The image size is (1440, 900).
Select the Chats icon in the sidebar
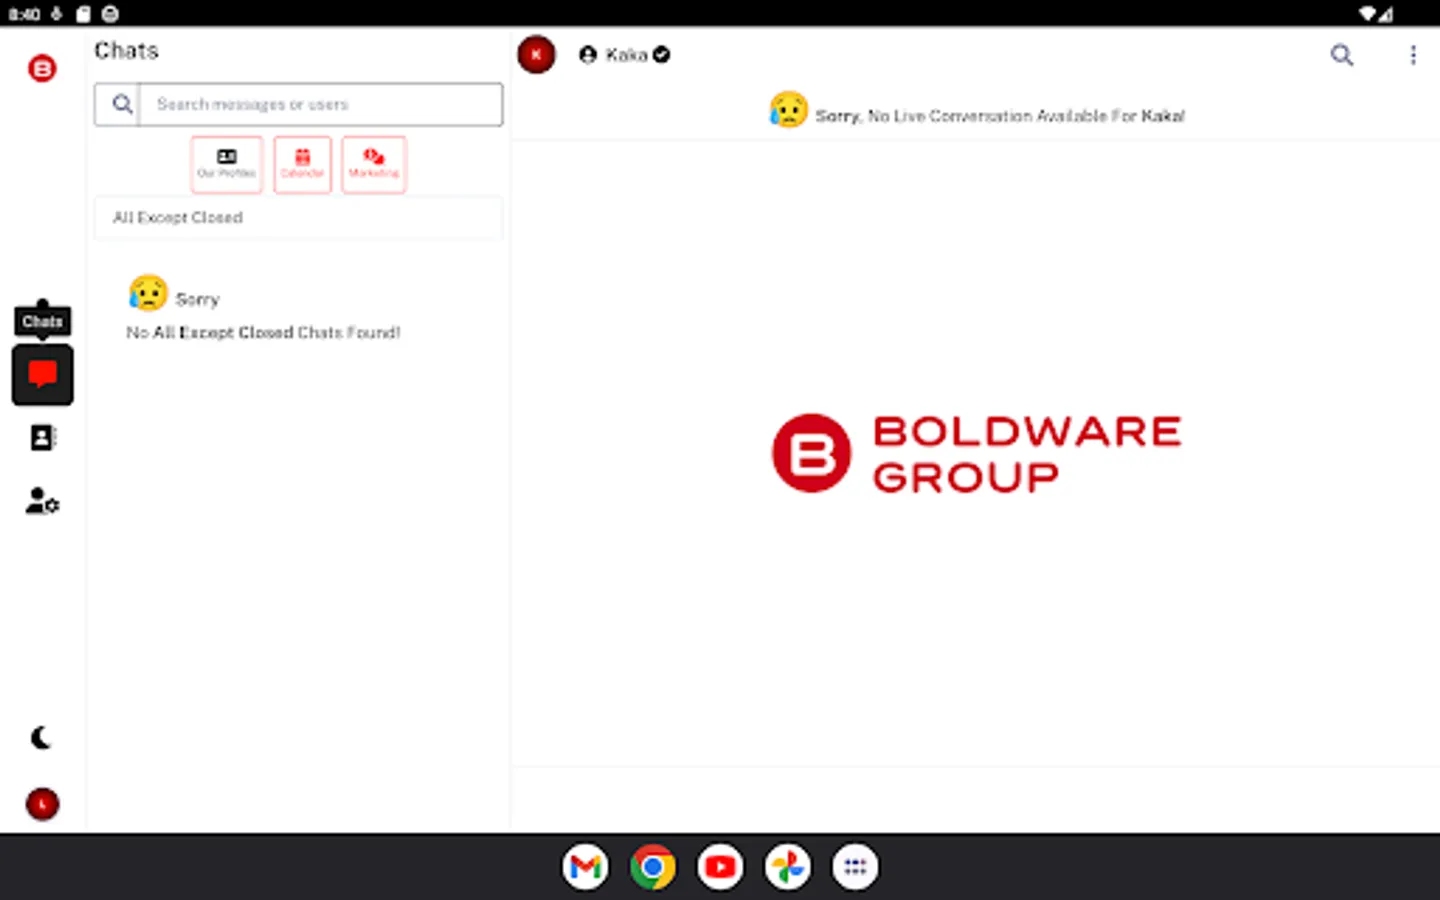[42, 375]
